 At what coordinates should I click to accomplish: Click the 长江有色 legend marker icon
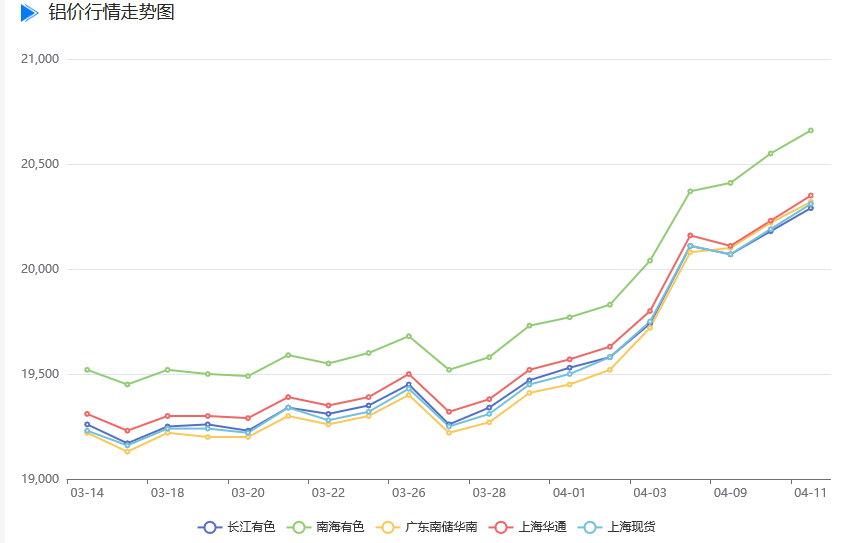pyautogui.click(x=209, y=527)
